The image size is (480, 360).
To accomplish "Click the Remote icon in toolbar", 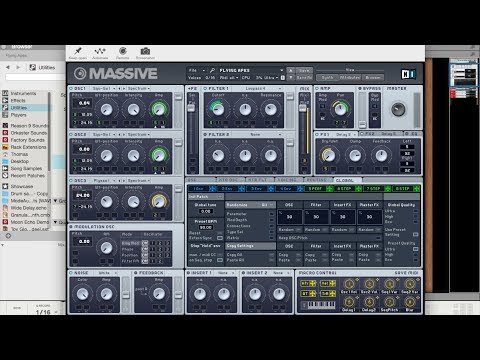I will point(123,51).
